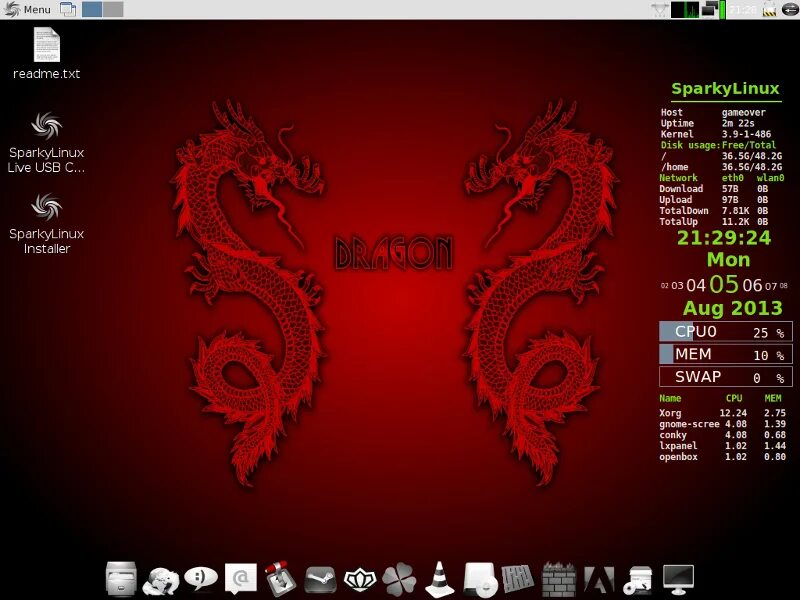Click the green battery level indicator
The width and height of the screenshot is (800, 600).
[x=722, y=10]
